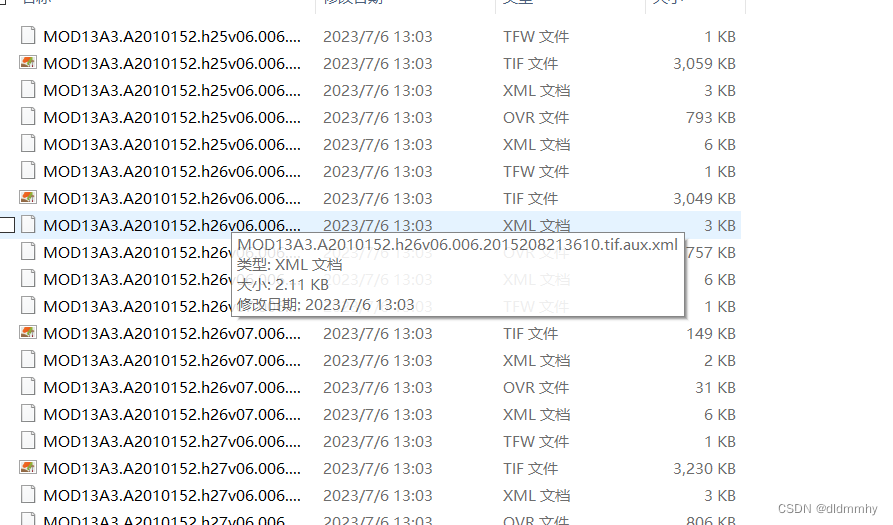The height and width of the screenshot is (525, 893).
Task: Click the image icon of the 3,049 KB TIF file
Action: pyautogui.click(x=28, y=198)
